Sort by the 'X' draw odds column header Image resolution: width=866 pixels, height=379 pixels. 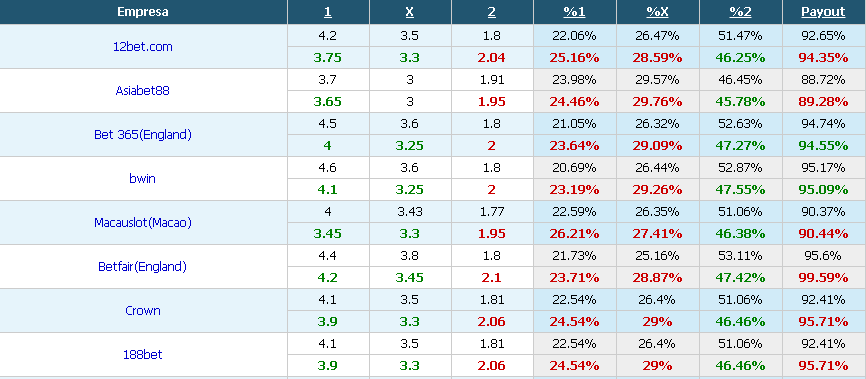coord(410,12)
